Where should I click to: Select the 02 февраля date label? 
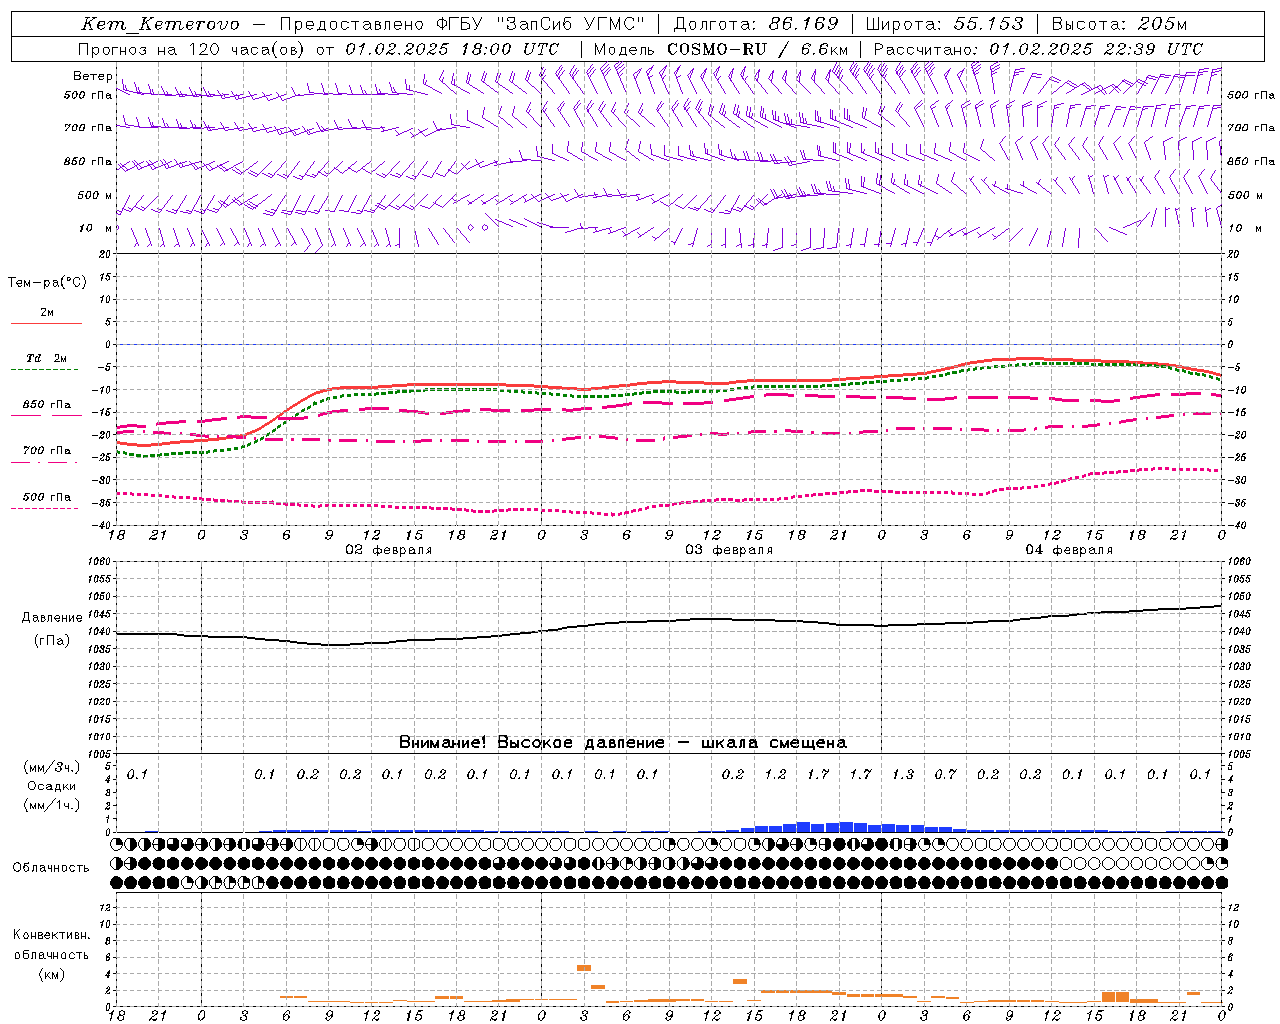pos(389,550)
